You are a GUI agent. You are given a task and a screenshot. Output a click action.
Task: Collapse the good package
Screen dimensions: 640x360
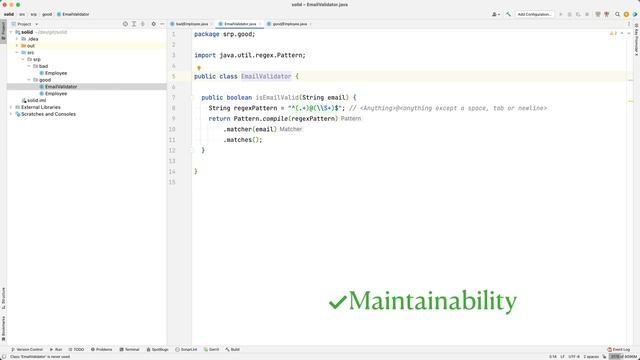pos(29,80)
